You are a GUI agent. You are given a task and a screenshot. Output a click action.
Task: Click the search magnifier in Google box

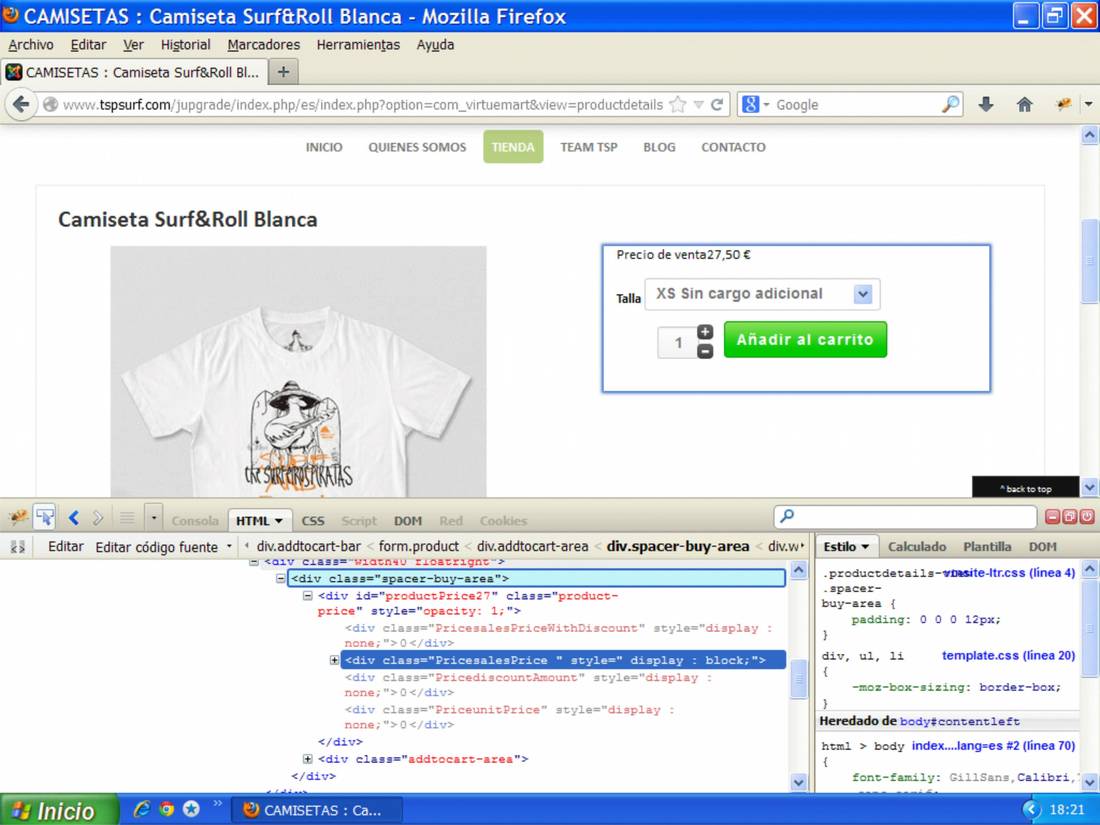coord(950,105)
